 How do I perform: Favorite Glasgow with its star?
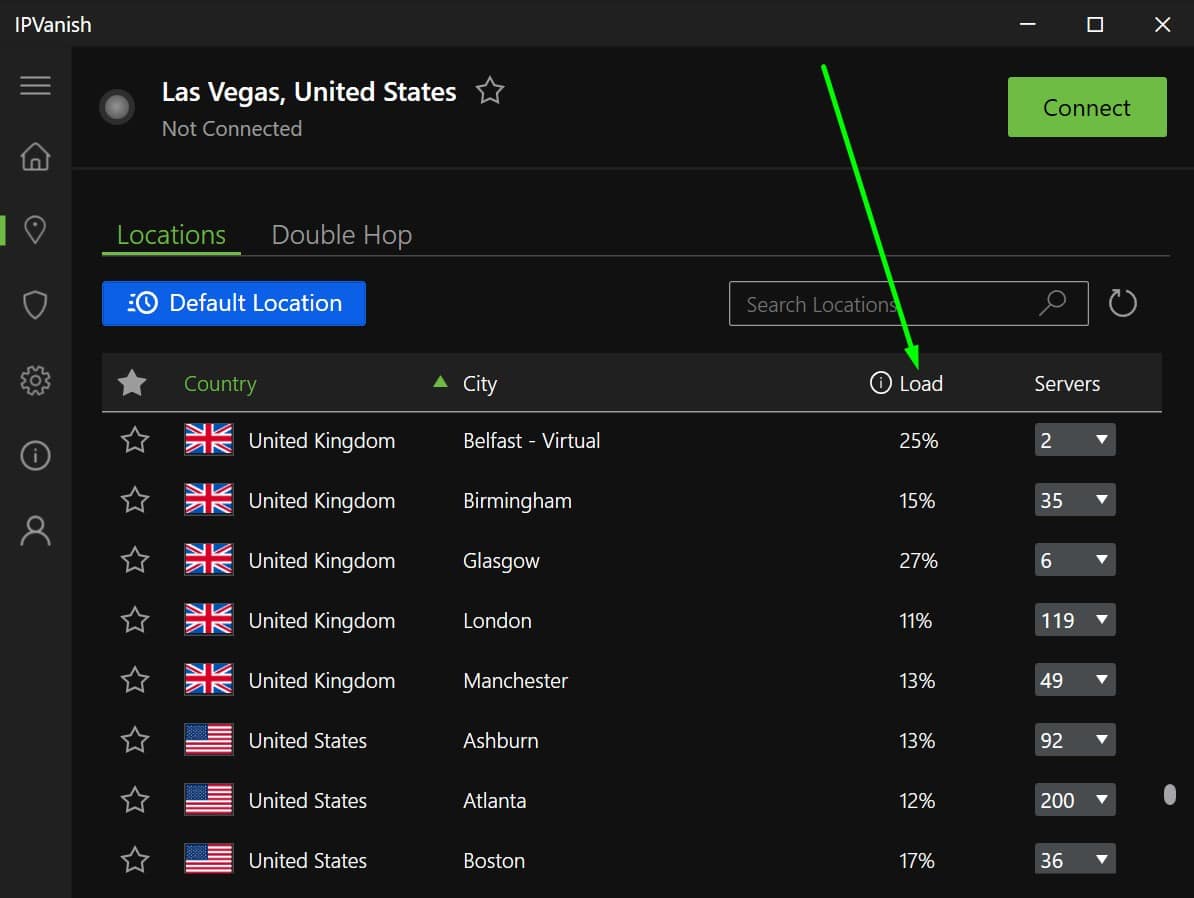click(135, 560)
